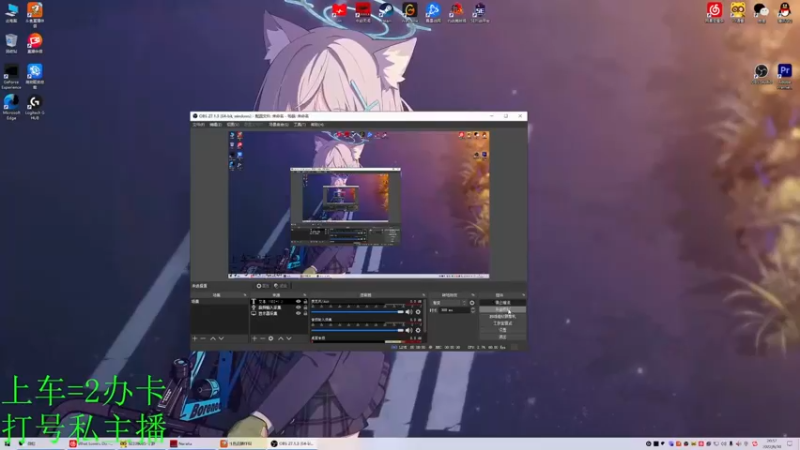Select the text source row in Sources
Viewport: 800px width, 450px height.
[279, 302]
